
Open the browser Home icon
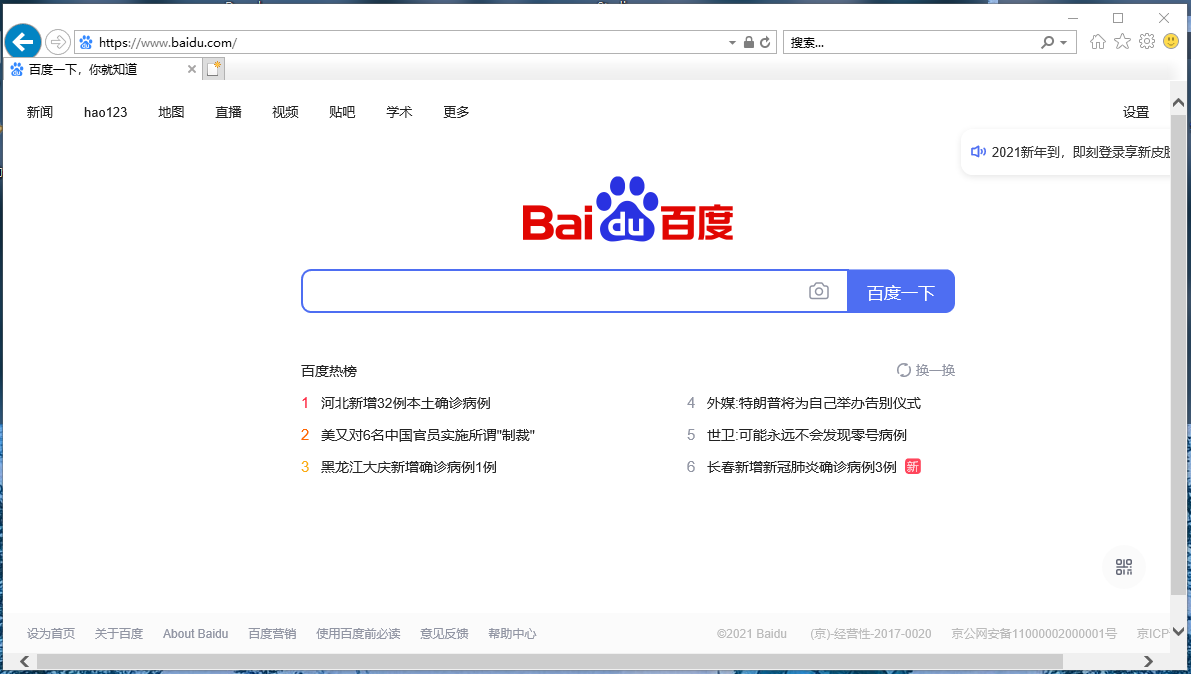tap(1098, 42)
